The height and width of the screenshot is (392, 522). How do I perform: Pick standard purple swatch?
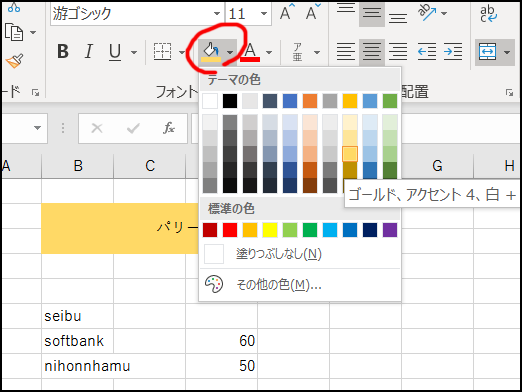point(390,230)
